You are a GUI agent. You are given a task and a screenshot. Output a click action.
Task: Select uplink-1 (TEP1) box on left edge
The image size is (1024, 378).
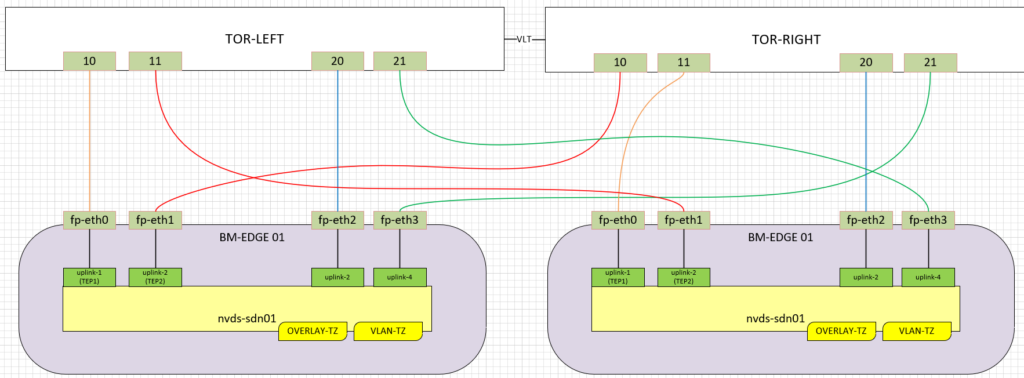pos(89,277)
